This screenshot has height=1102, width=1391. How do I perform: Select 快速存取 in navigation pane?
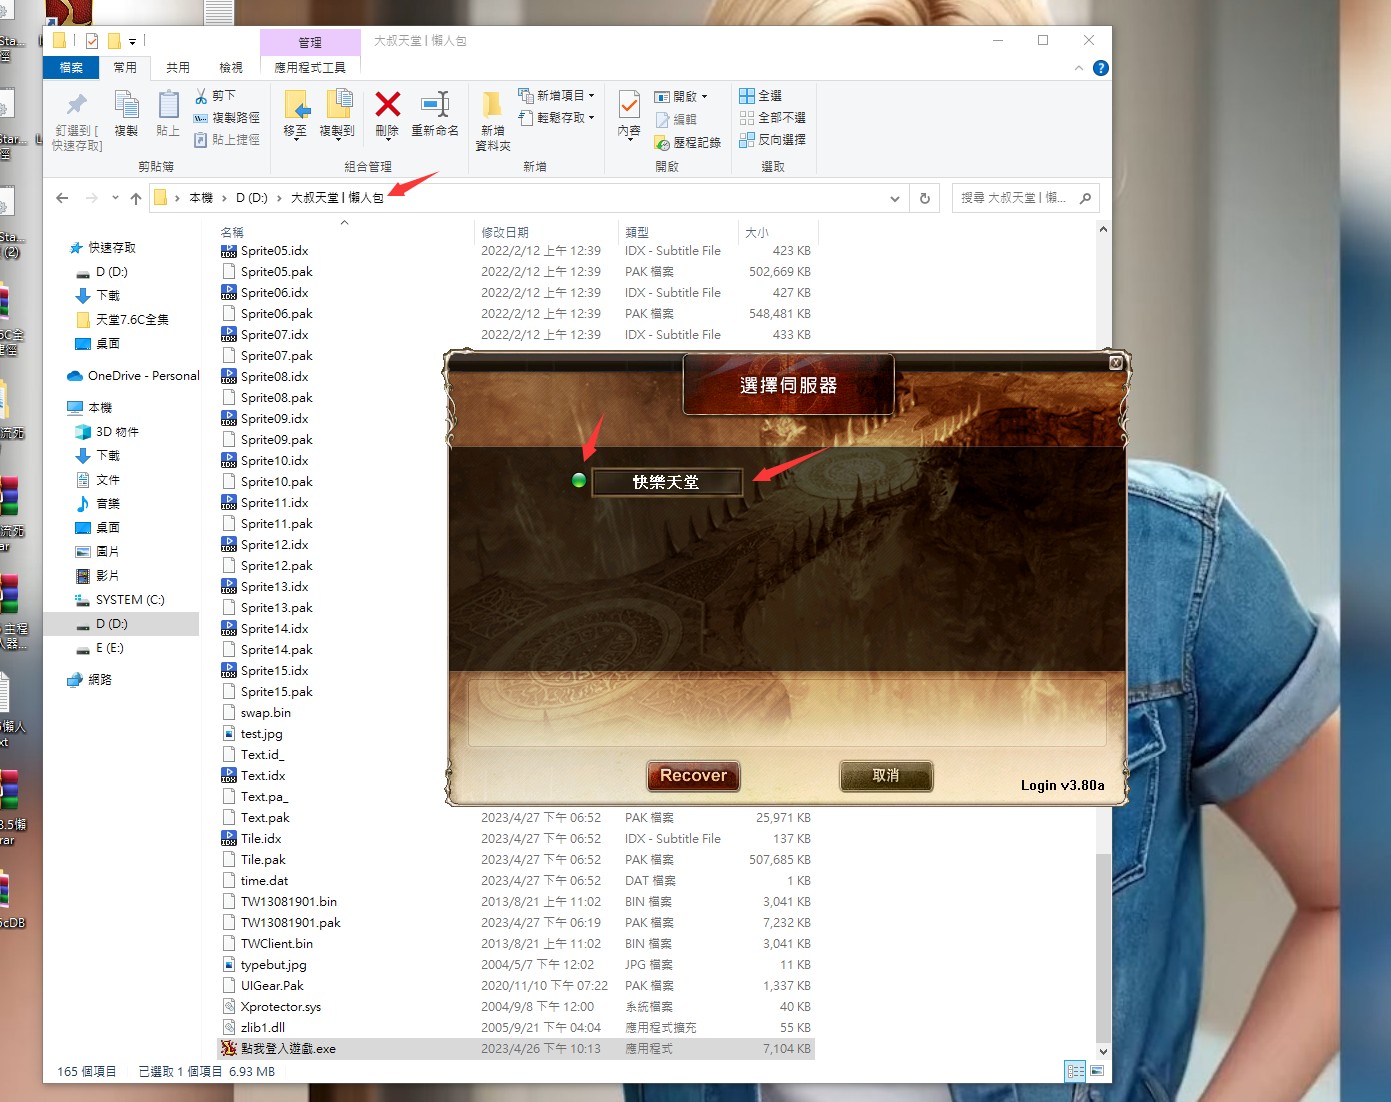click(112, 248)
